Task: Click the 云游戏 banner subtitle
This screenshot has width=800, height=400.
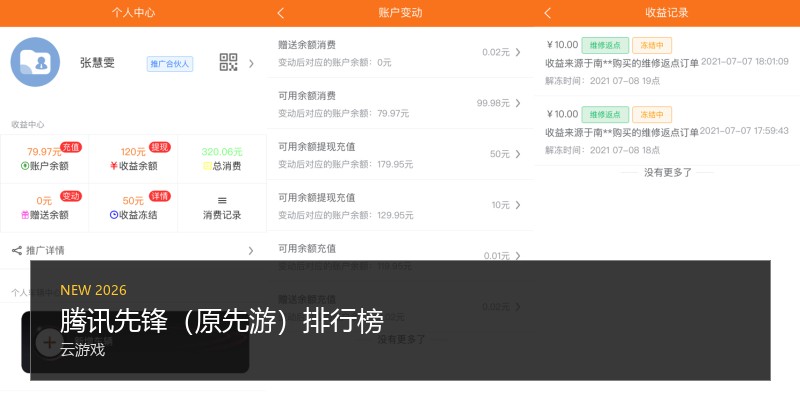Action: (82, 350)
